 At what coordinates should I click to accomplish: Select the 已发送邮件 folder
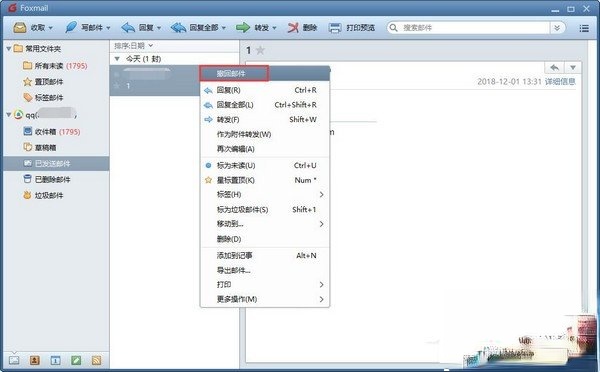point(56,163)
